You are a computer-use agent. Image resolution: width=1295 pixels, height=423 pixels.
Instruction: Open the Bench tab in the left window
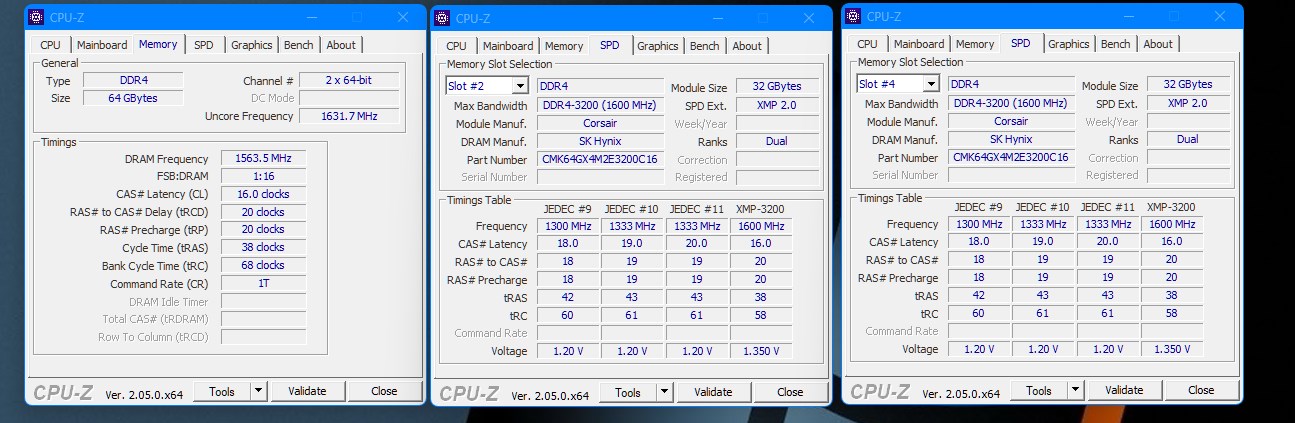[298, 45]
